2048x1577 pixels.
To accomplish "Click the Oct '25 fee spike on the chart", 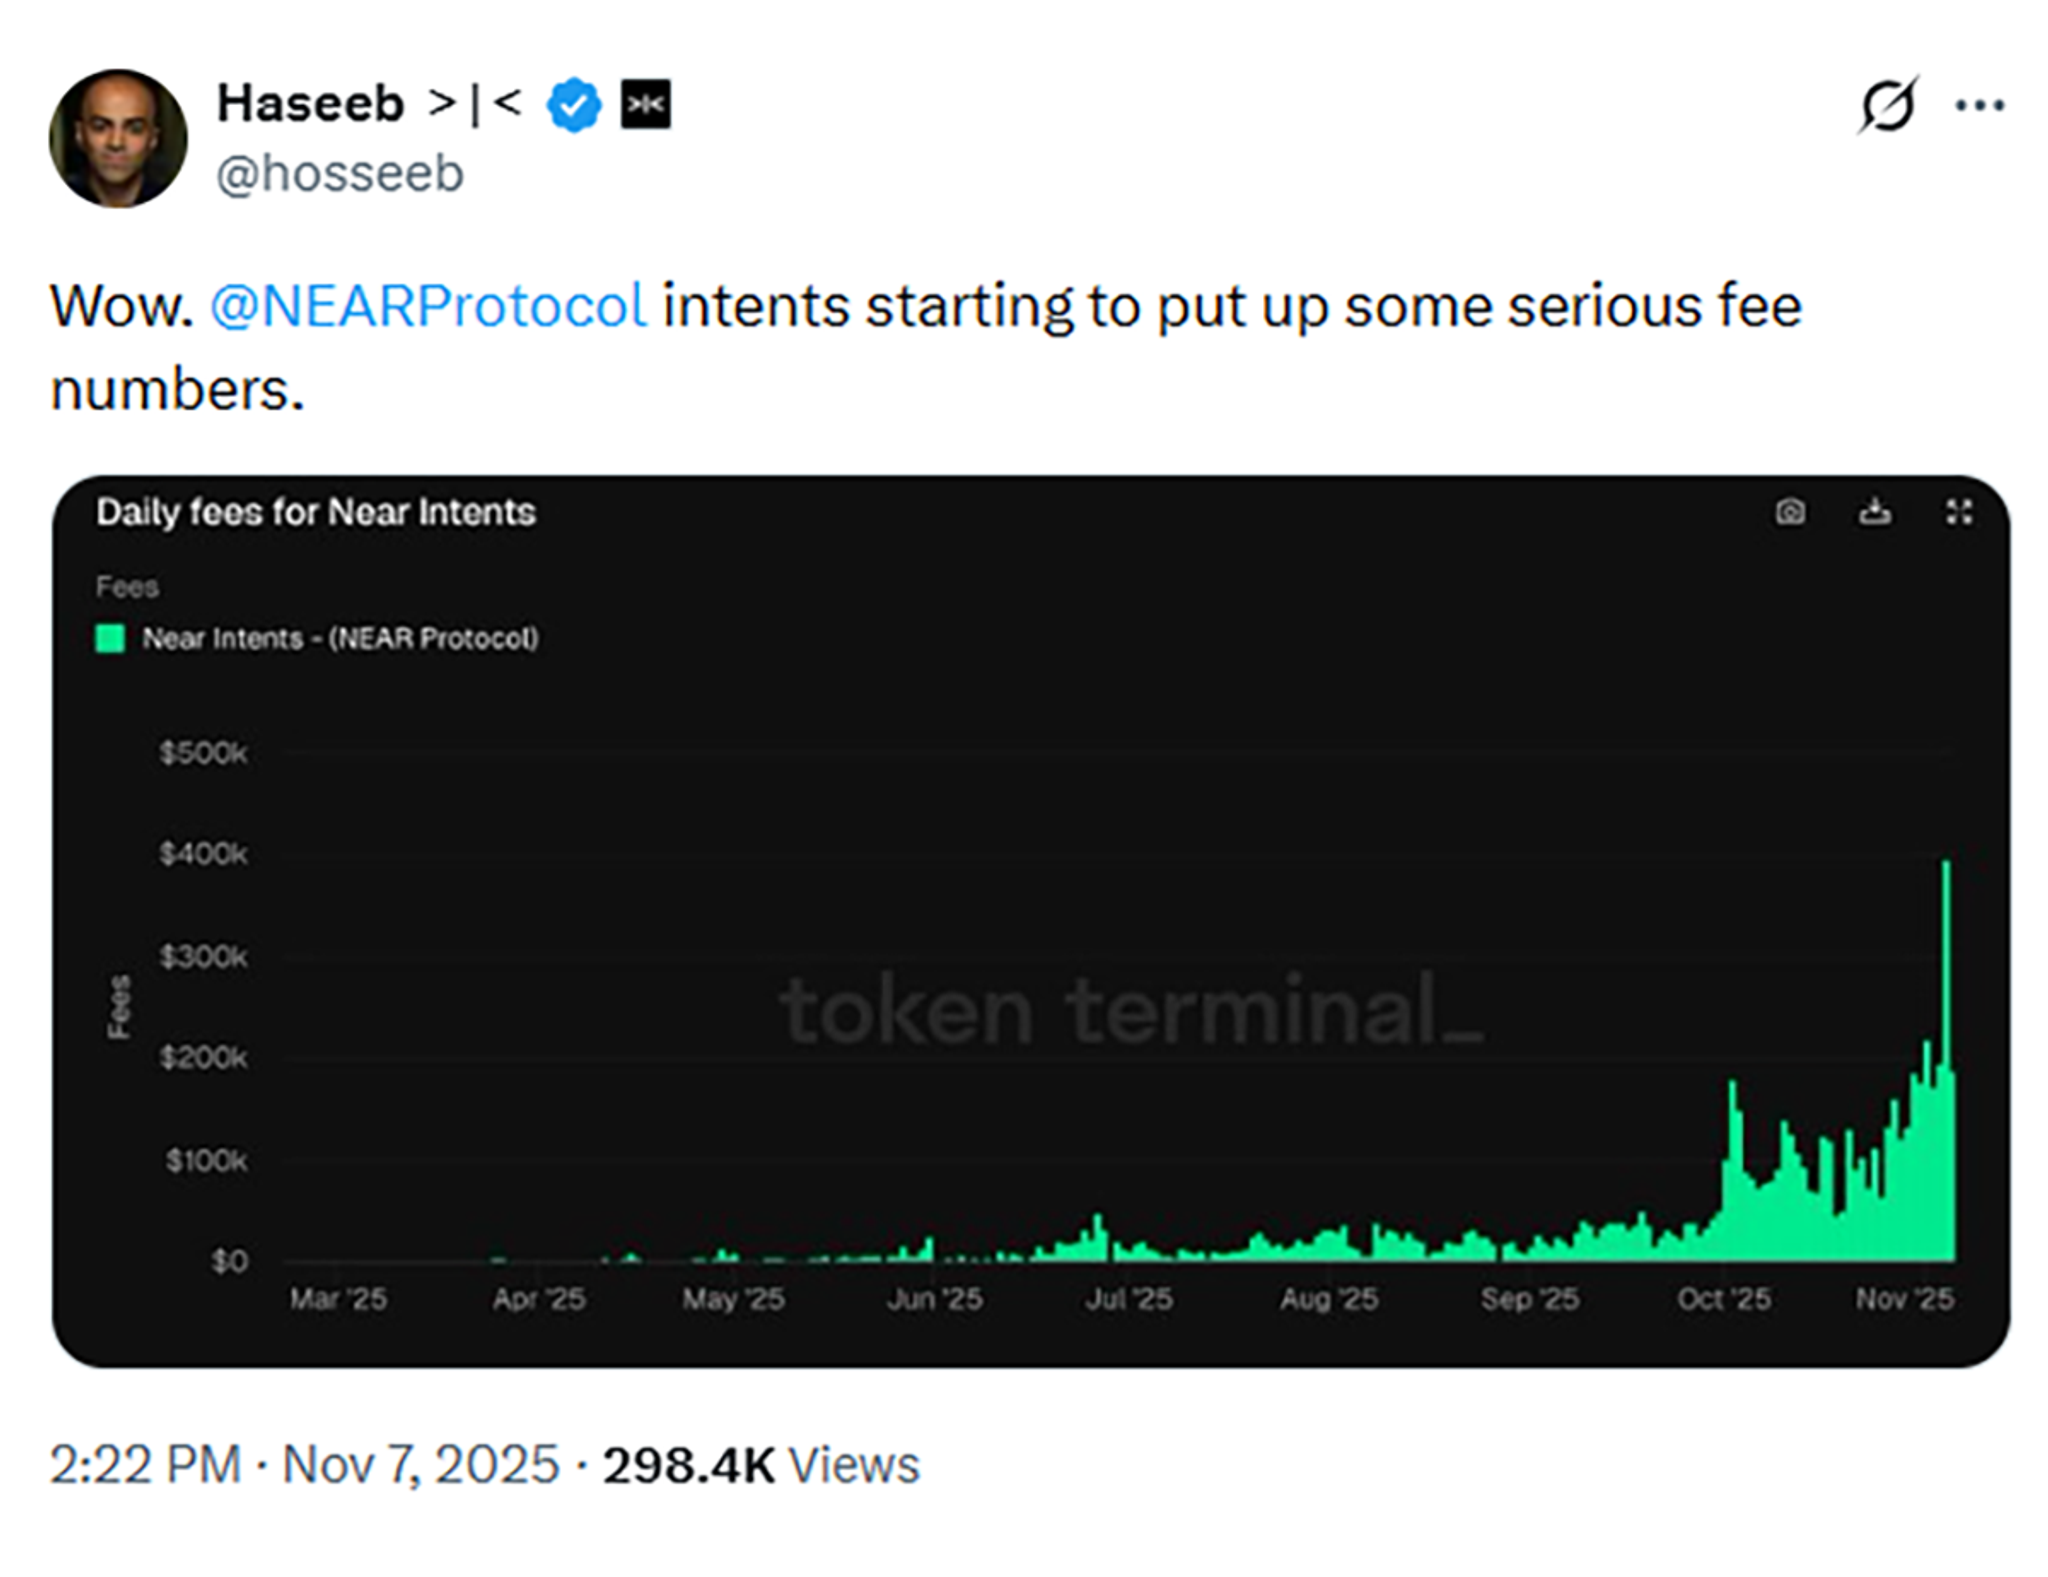I will click(x=1734, y=1170).
